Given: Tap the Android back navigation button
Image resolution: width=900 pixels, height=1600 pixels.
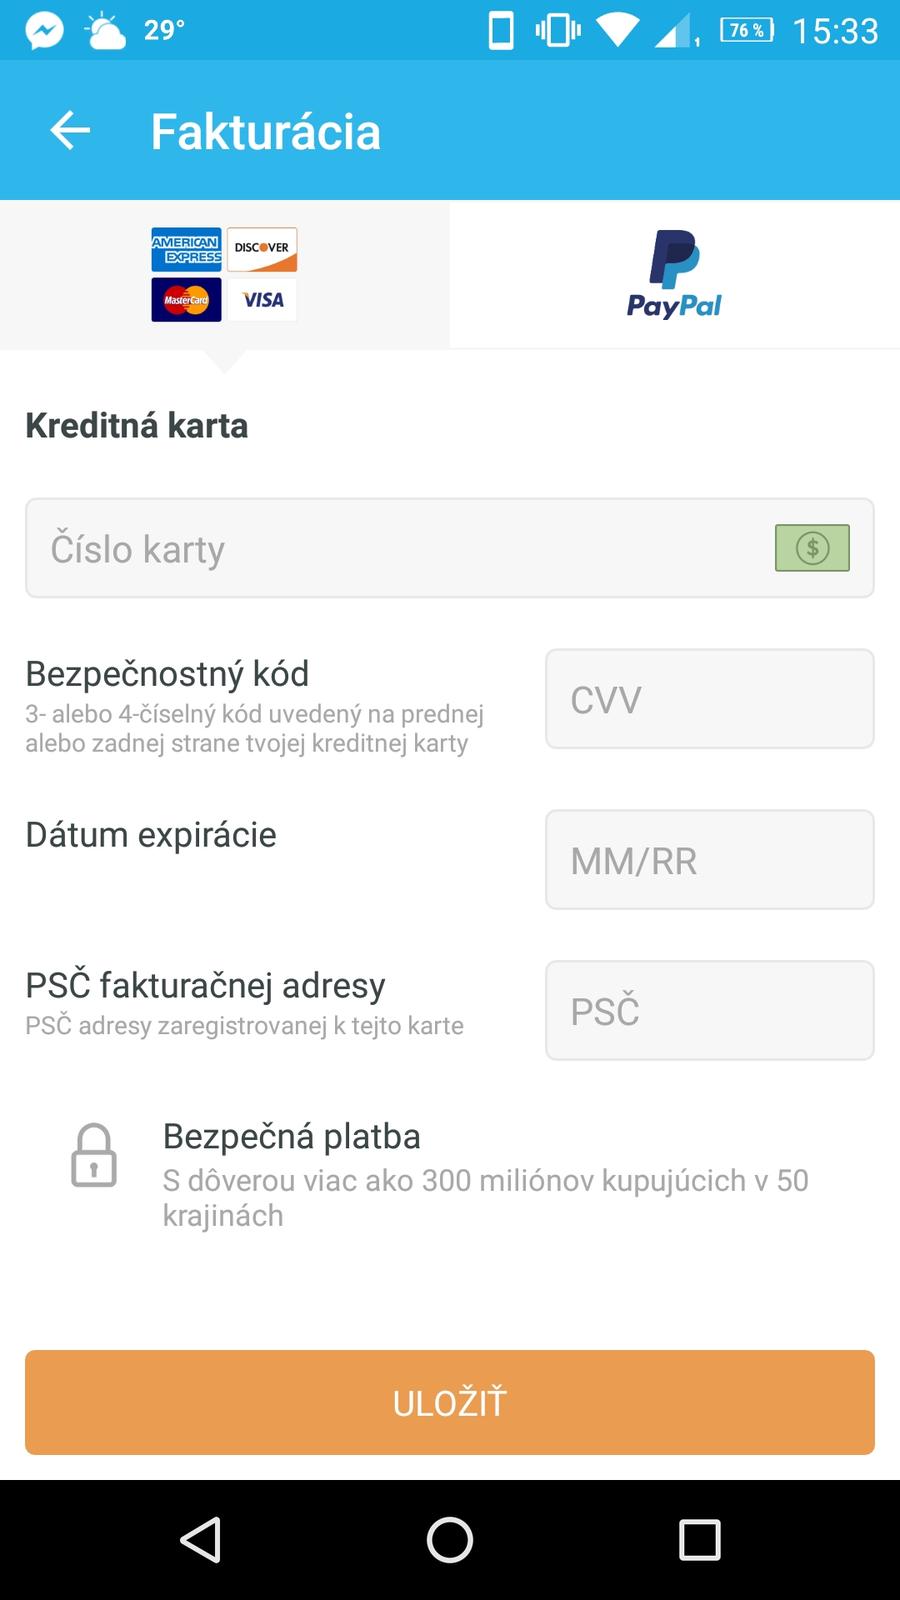Looking at the screenshot, I should [200, 1540].
